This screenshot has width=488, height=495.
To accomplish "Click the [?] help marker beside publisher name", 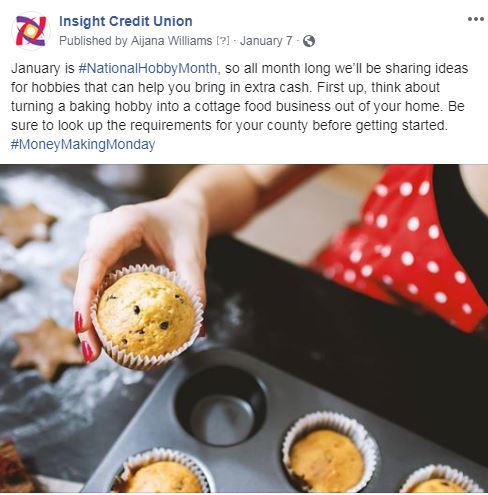I will pyautogui.click(x=223, y=41).
